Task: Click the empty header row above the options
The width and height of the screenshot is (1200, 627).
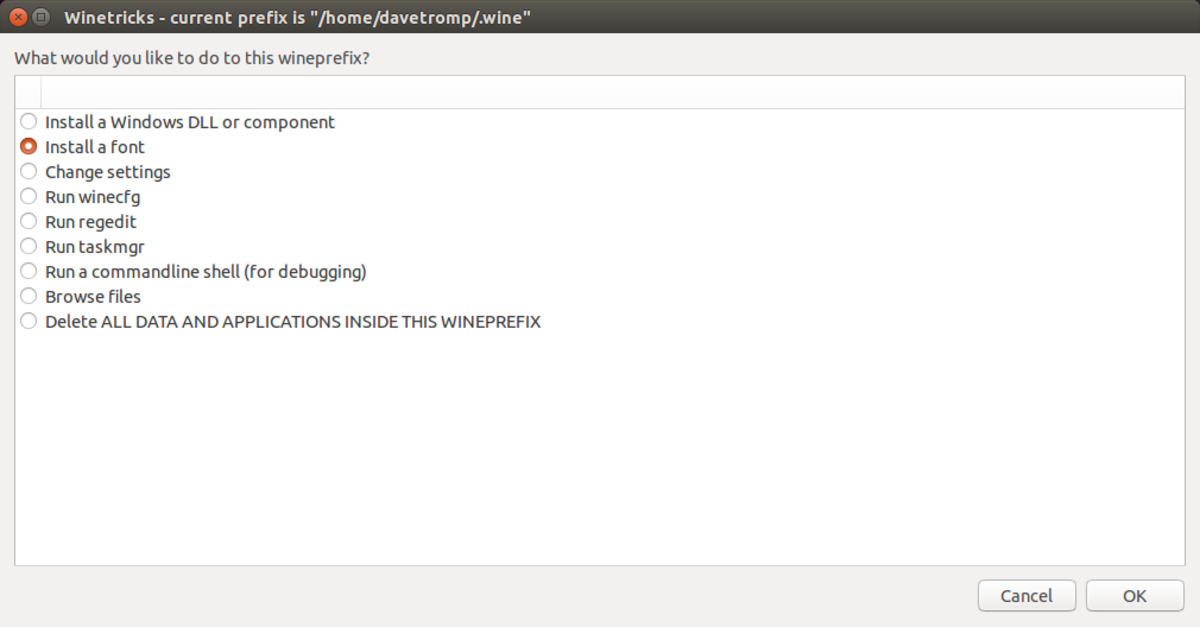Action: (x=600, y=90)
